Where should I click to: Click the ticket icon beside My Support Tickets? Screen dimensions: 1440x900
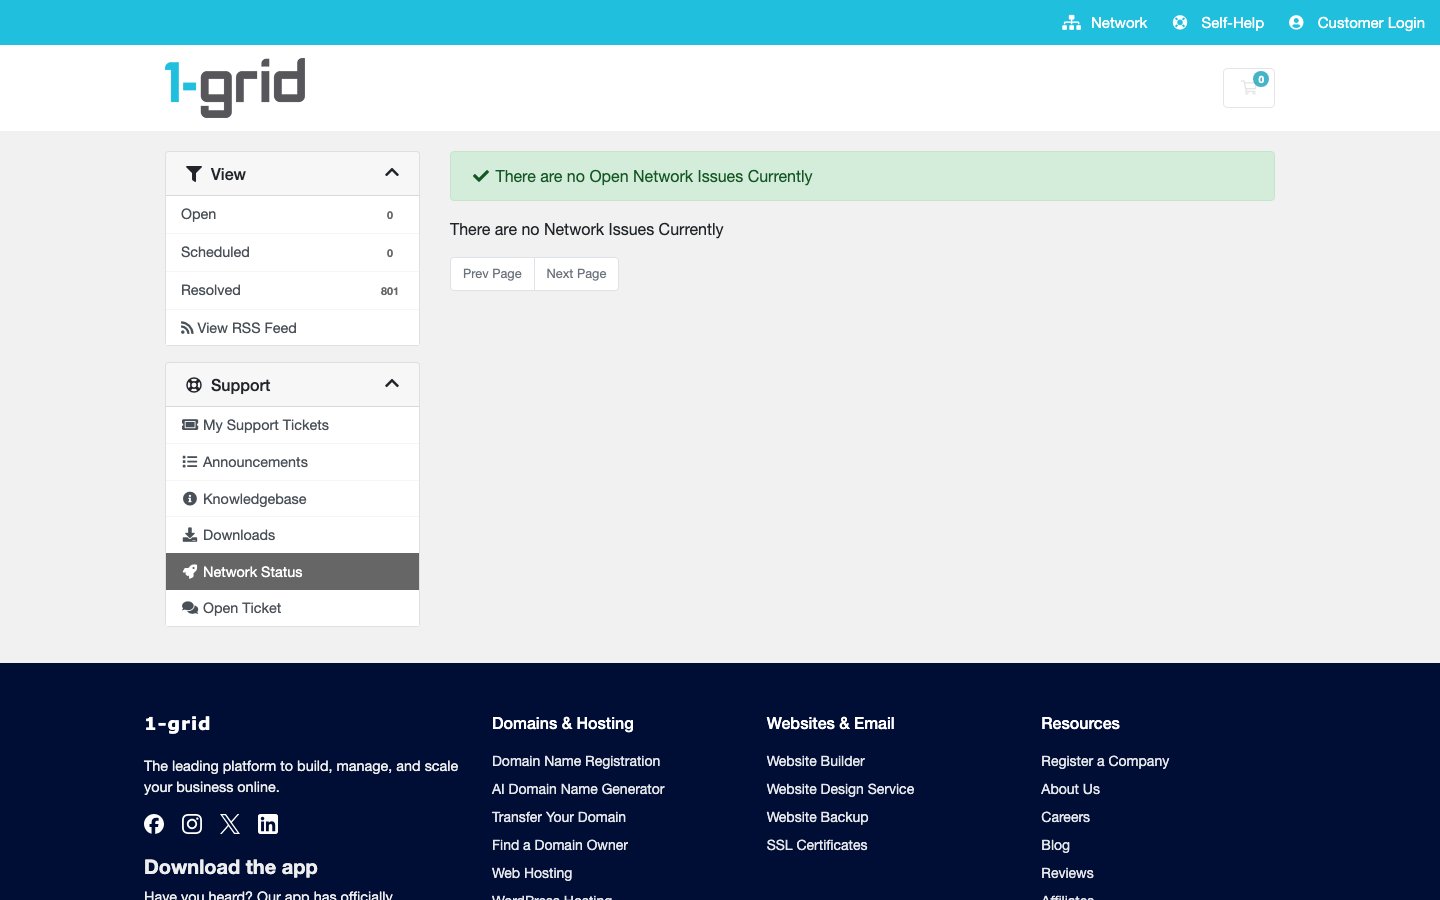pos(190,425)
